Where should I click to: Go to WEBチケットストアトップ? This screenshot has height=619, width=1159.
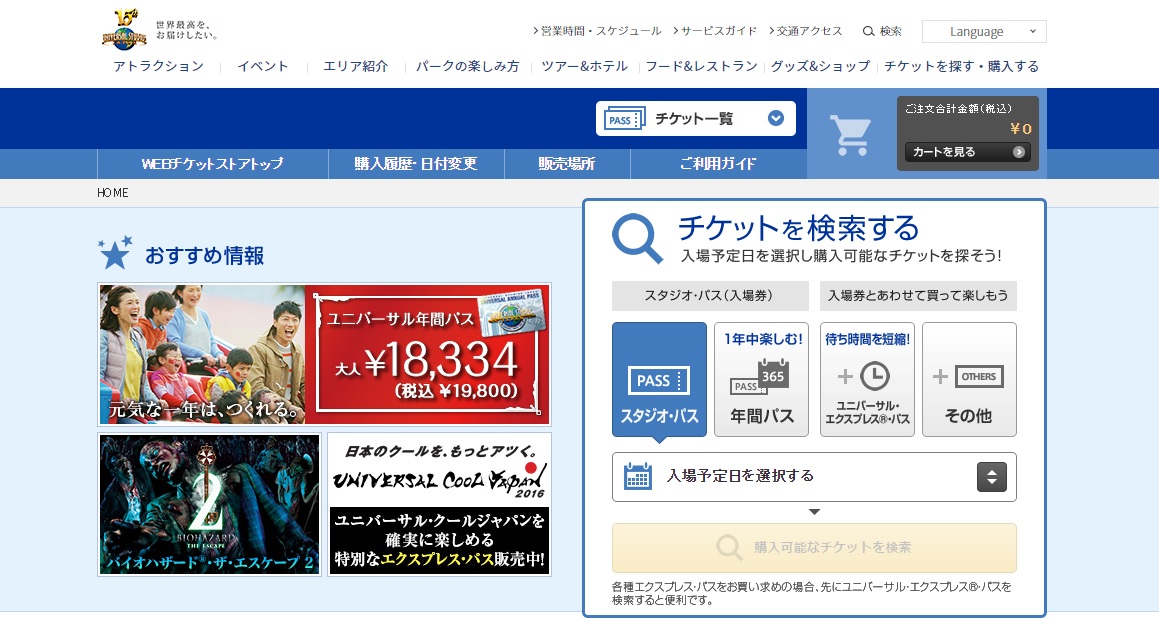pyautogui.click(x=213, y=163)
